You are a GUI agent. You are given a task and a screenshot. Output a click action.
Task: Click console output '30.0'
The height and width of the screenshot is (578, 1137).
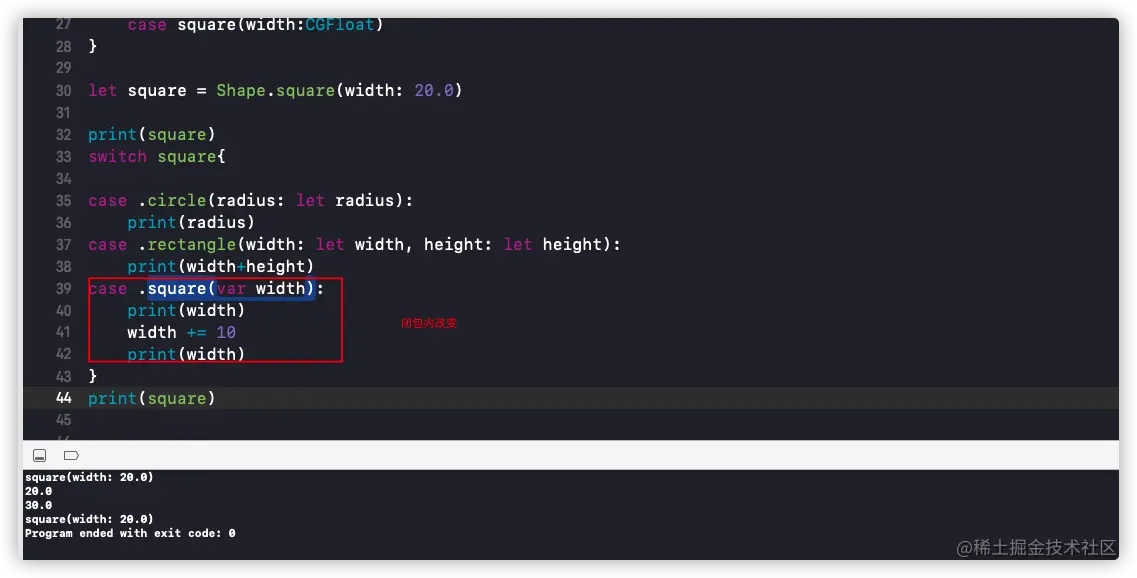(38, 505)
